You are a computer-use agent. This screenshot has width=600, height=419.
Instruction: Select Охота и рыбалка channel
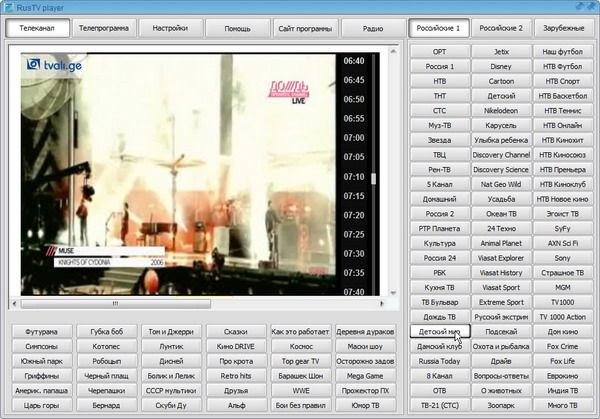[x=501, y=347]
